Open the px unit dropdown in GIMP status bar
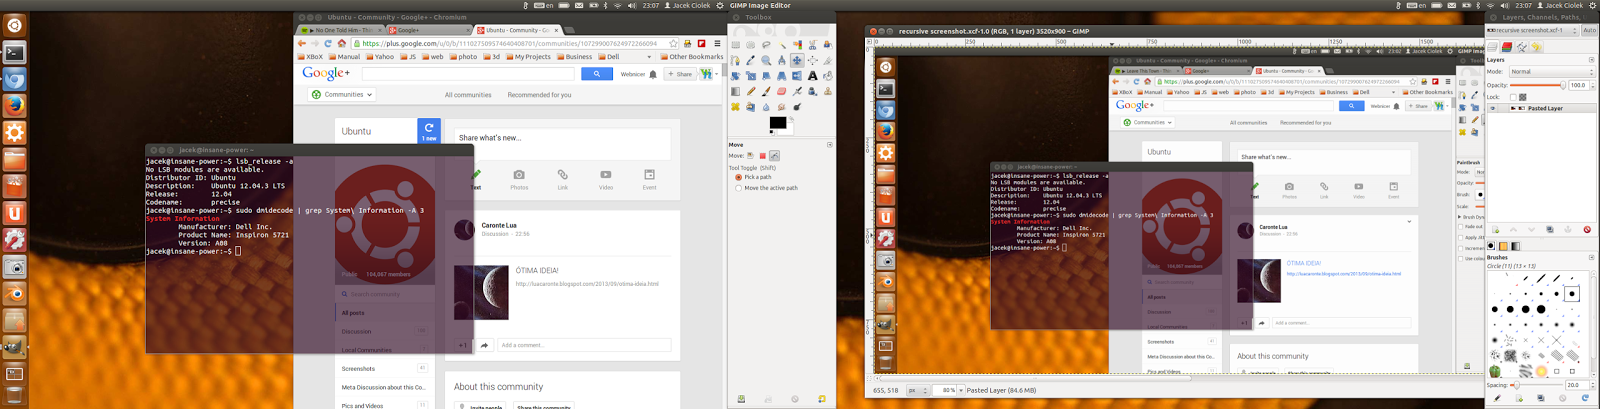 918,390
